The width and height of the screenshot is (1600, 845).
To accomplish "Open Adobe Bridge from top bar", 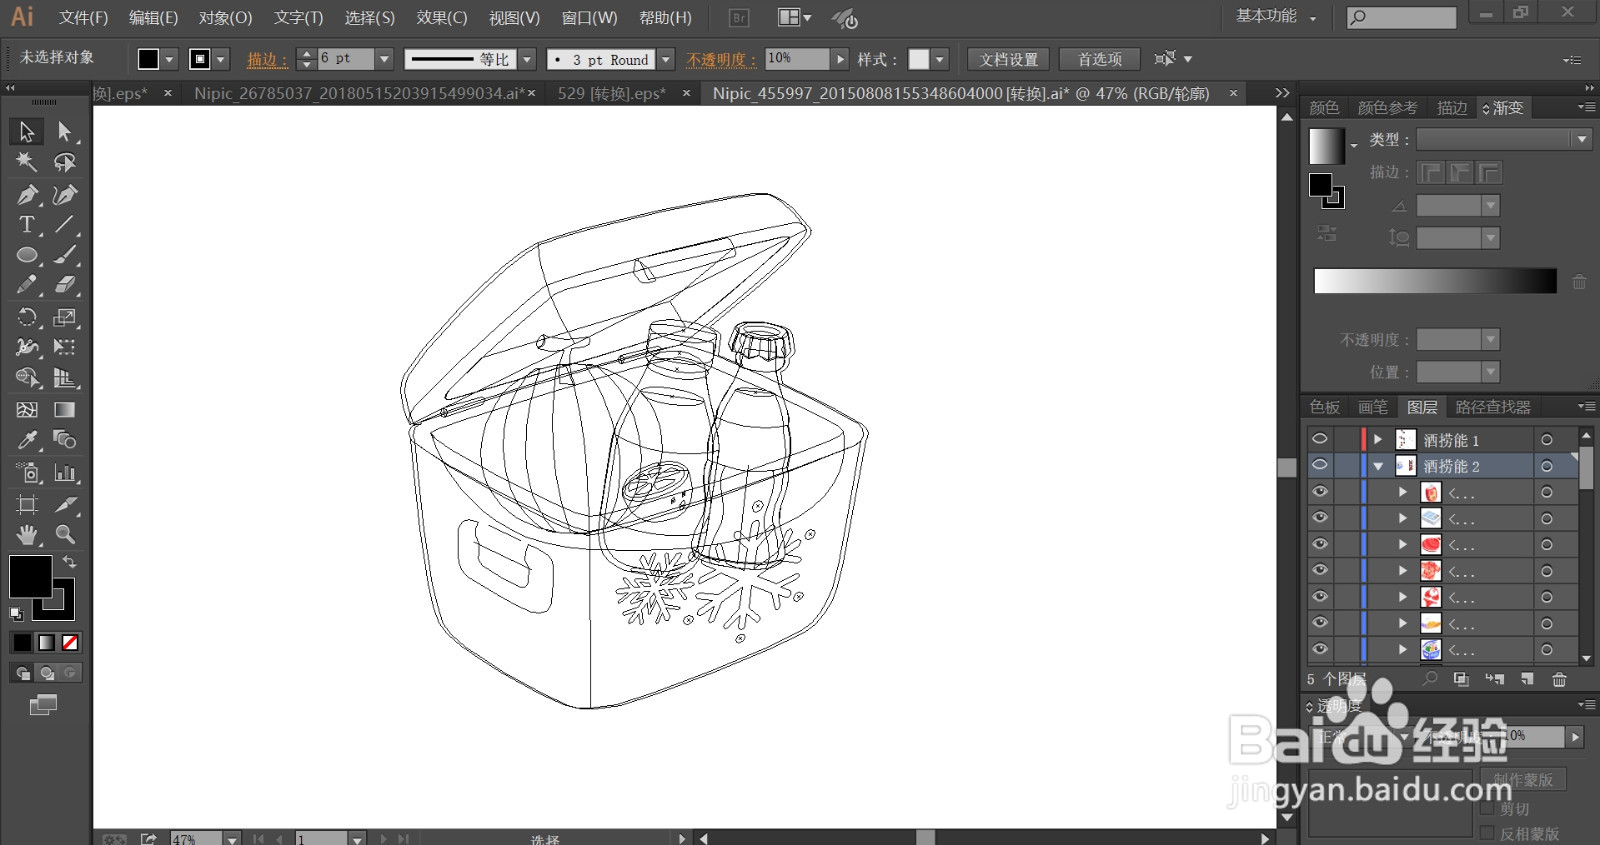I will (x=738, y=17).
